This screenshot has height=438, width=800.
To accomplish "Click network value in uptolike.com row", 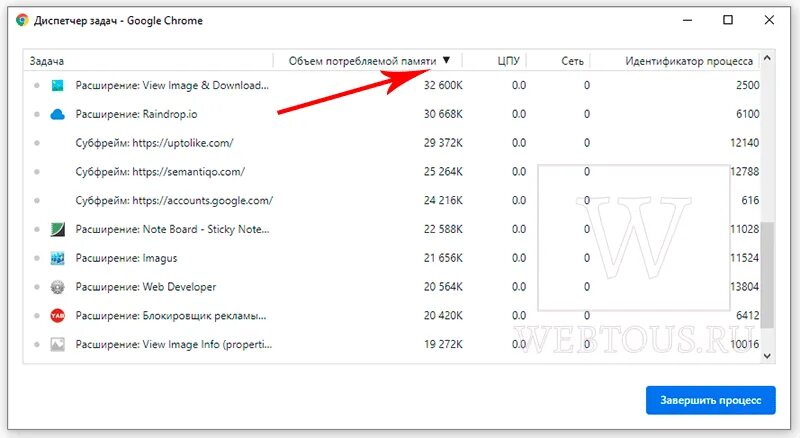I will tap(587, 143).
